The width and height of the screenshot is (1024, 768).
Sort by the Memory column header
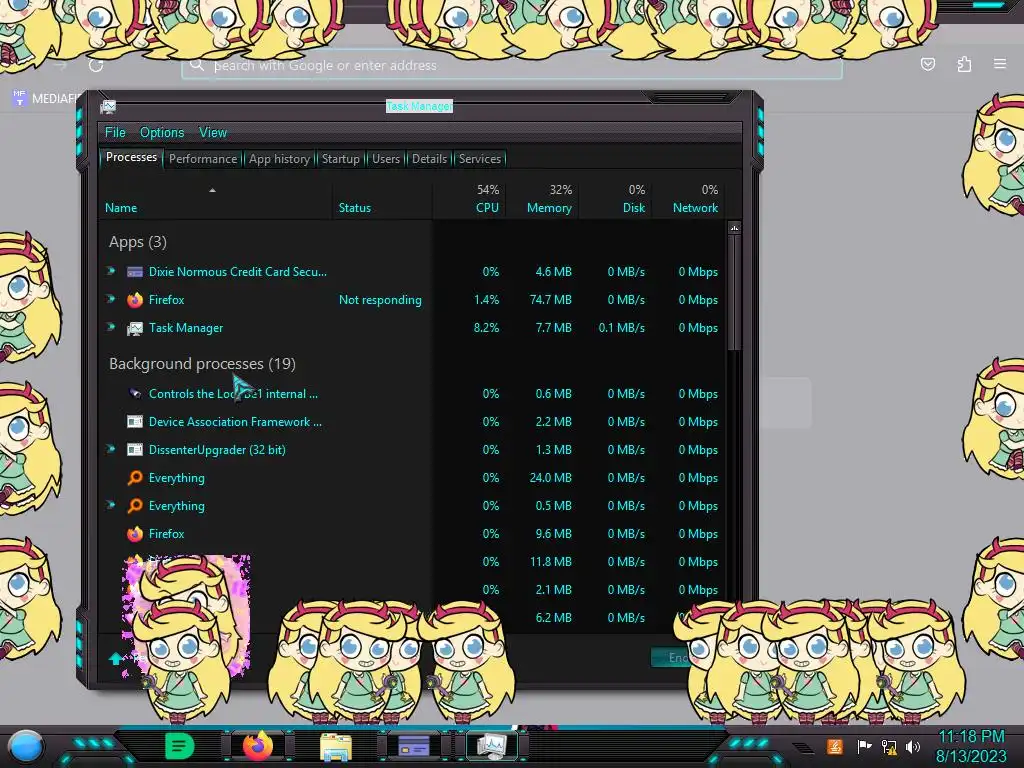click(542, 199)
